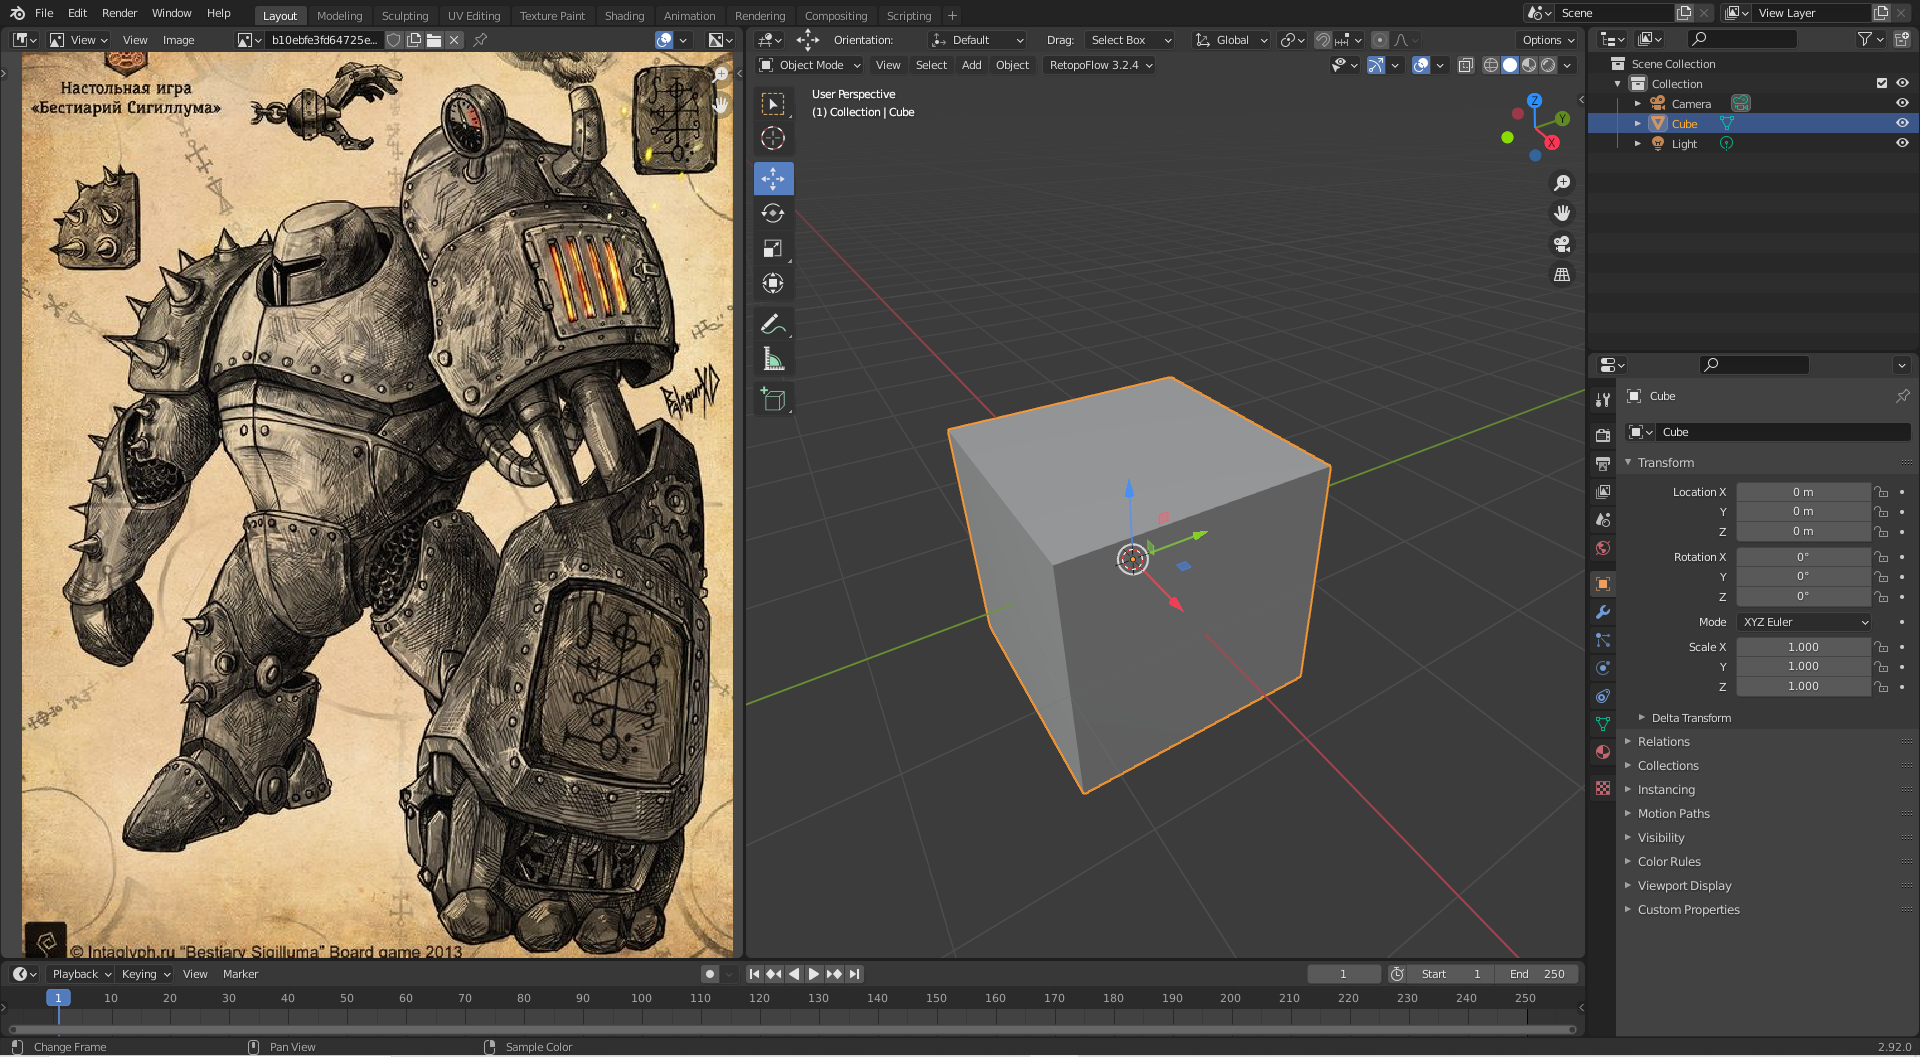Hide the Cube in the outliner
This screenshot has height=1057, width=1920.
(1902, 123)
